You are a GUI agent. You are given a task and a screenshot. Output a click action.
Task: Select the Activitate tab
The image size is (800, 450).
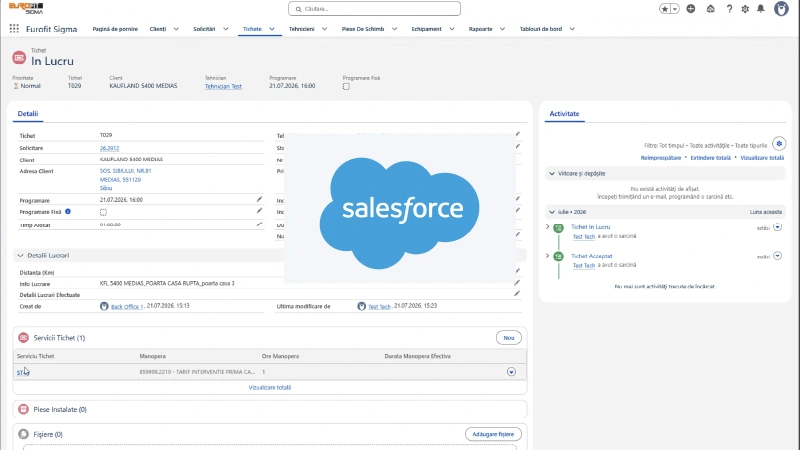pos(564,114)
